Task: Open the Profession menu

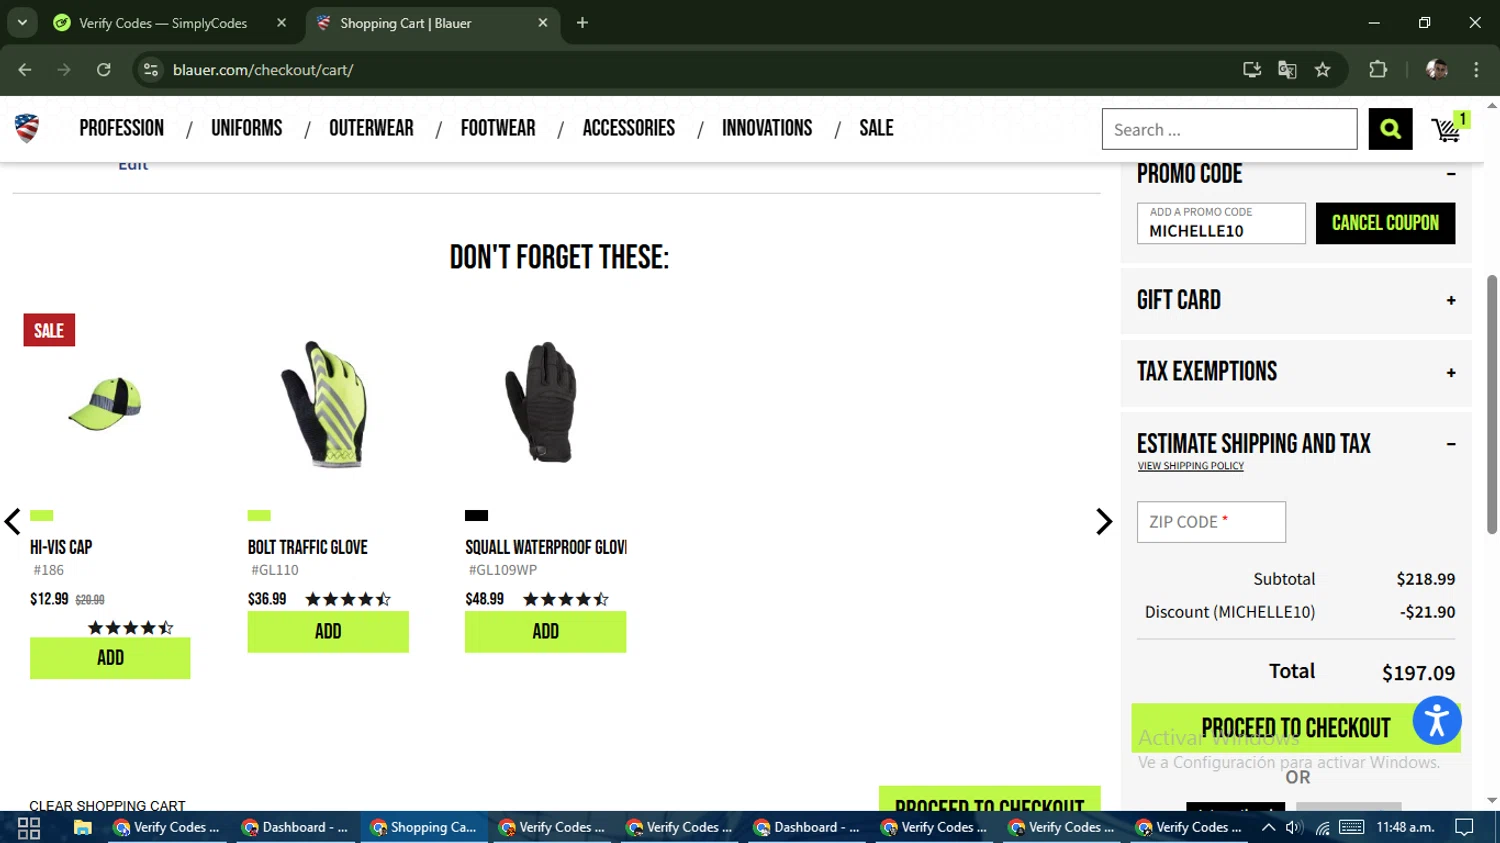Action: 121,128
